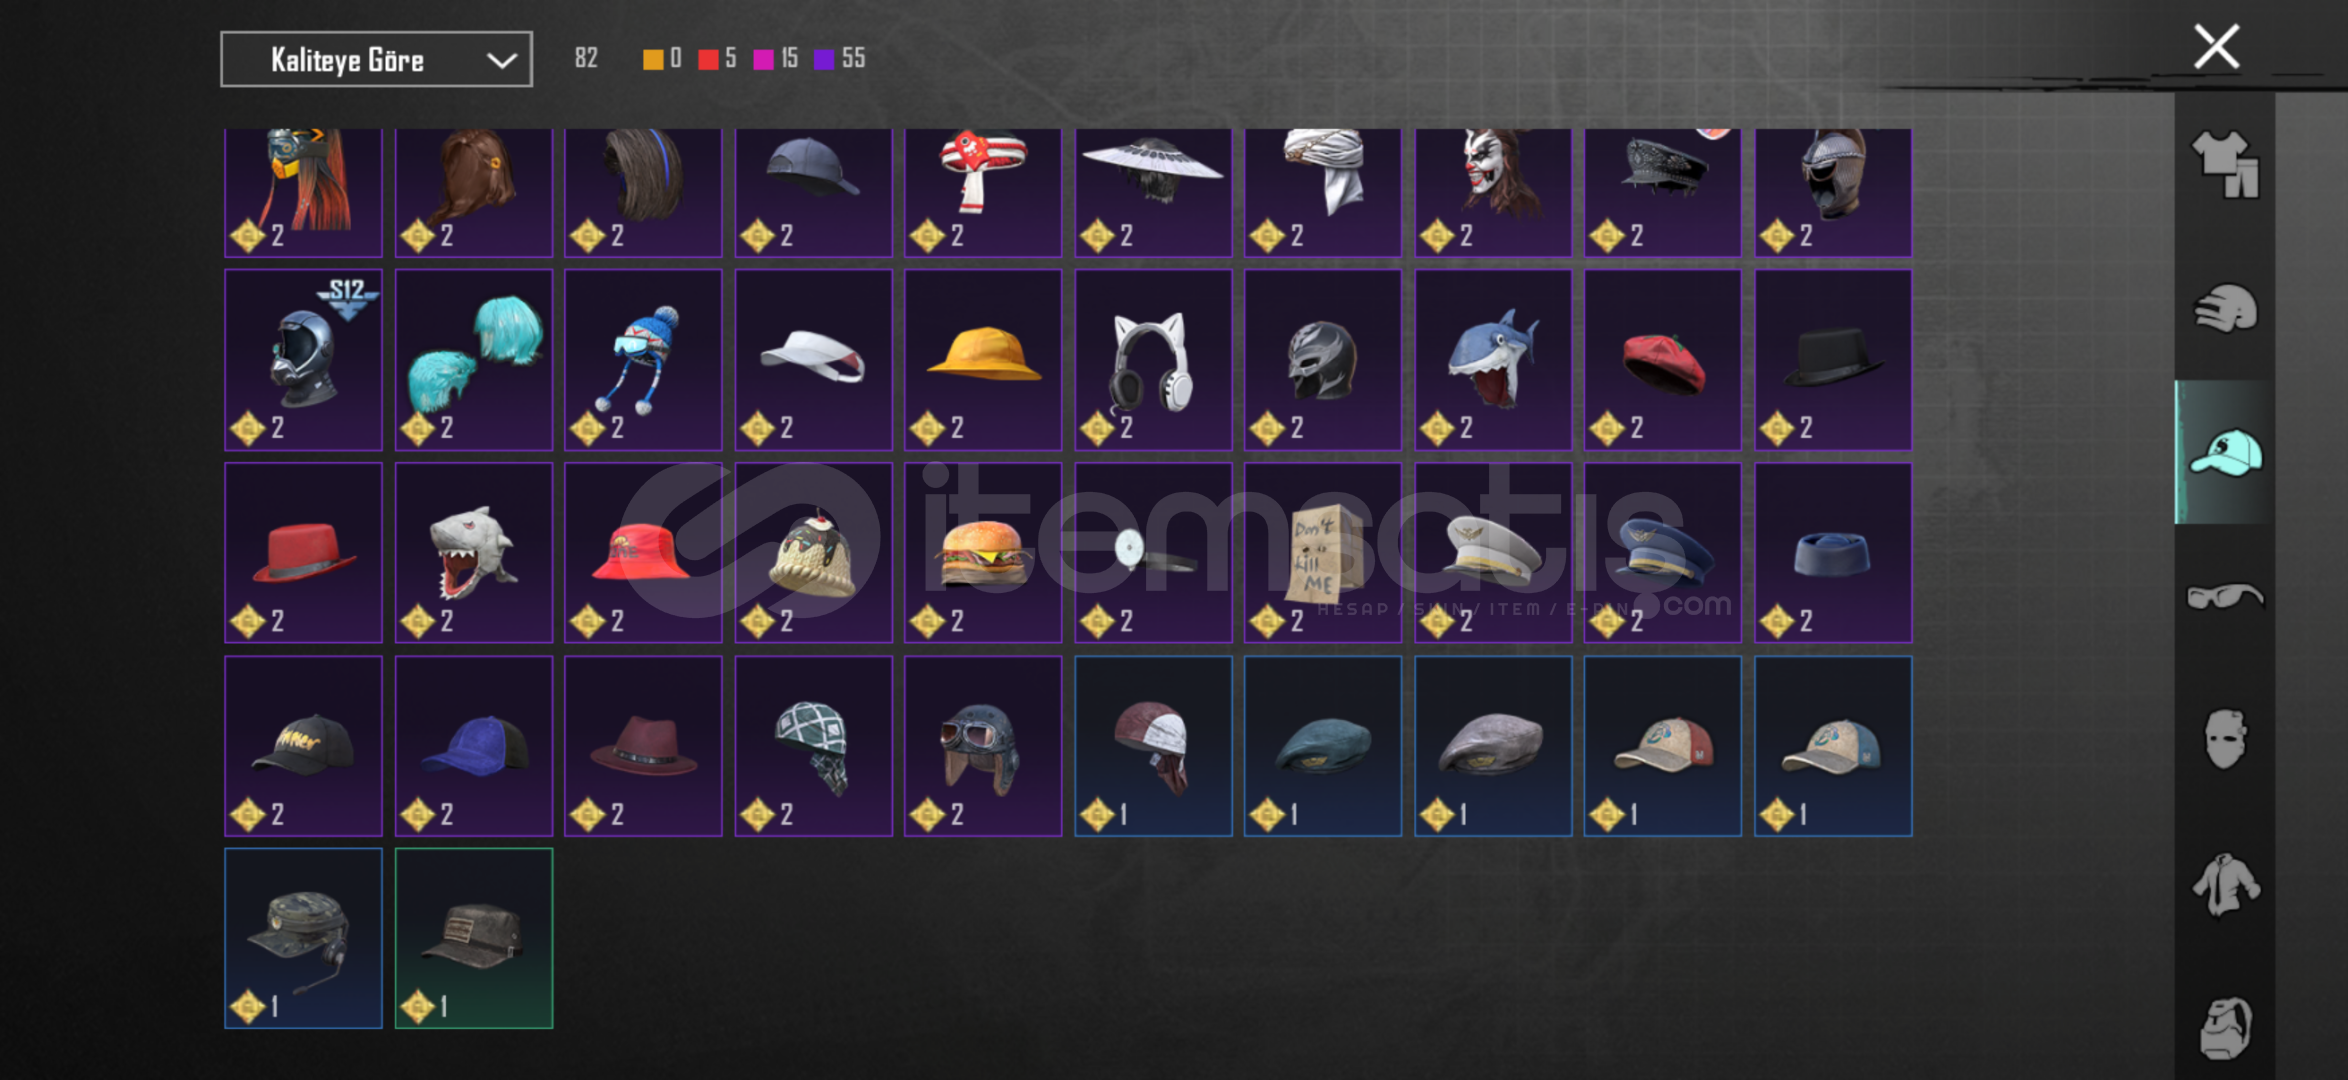Select the green-bordered camo field cap item
The width and height of the screenshot is (2348, 1080).
(474, 938)
